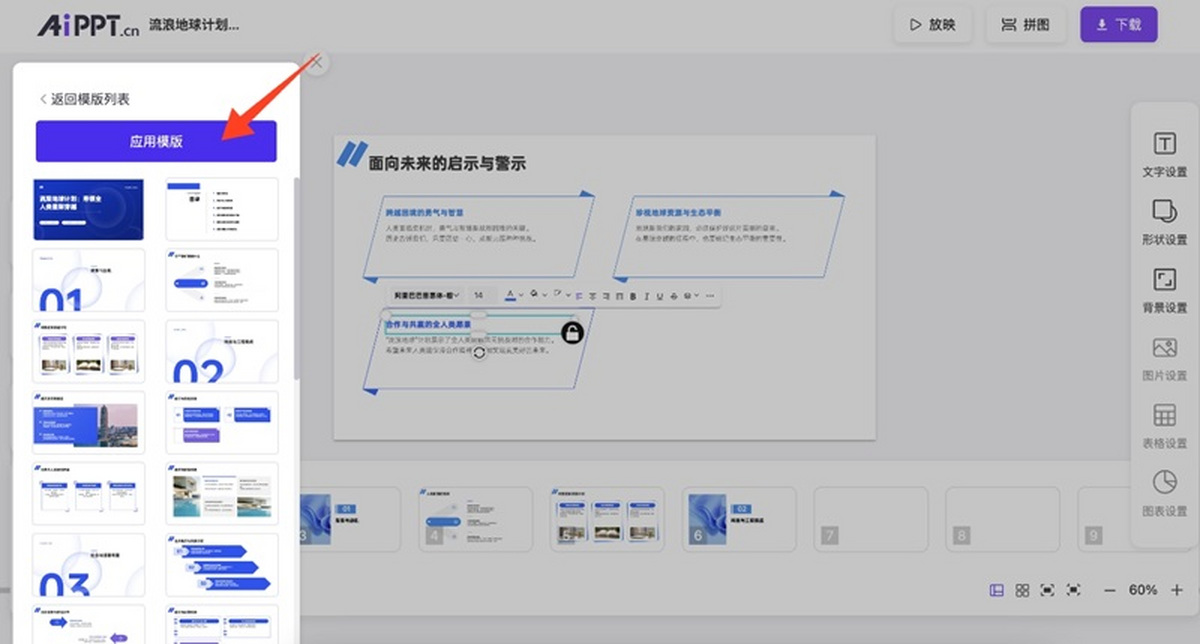Toggle bold formatting in the floating toolbar
Viewport: 1200px width, 644px height.
(632, 296)
